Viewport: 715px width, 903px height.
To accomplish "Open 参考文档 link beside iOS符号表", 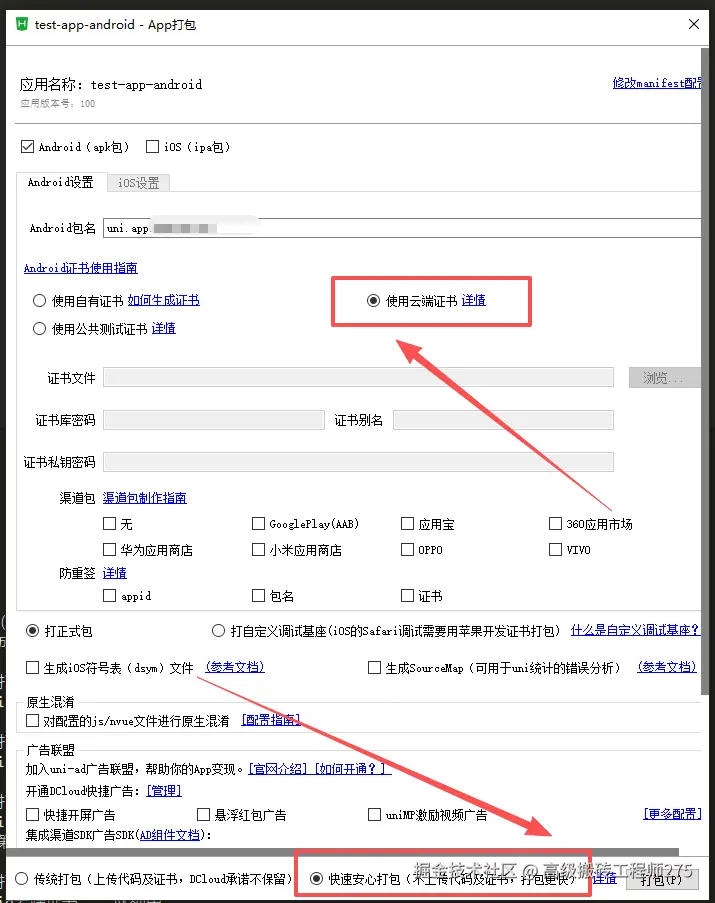I will [x=235, y=667].
